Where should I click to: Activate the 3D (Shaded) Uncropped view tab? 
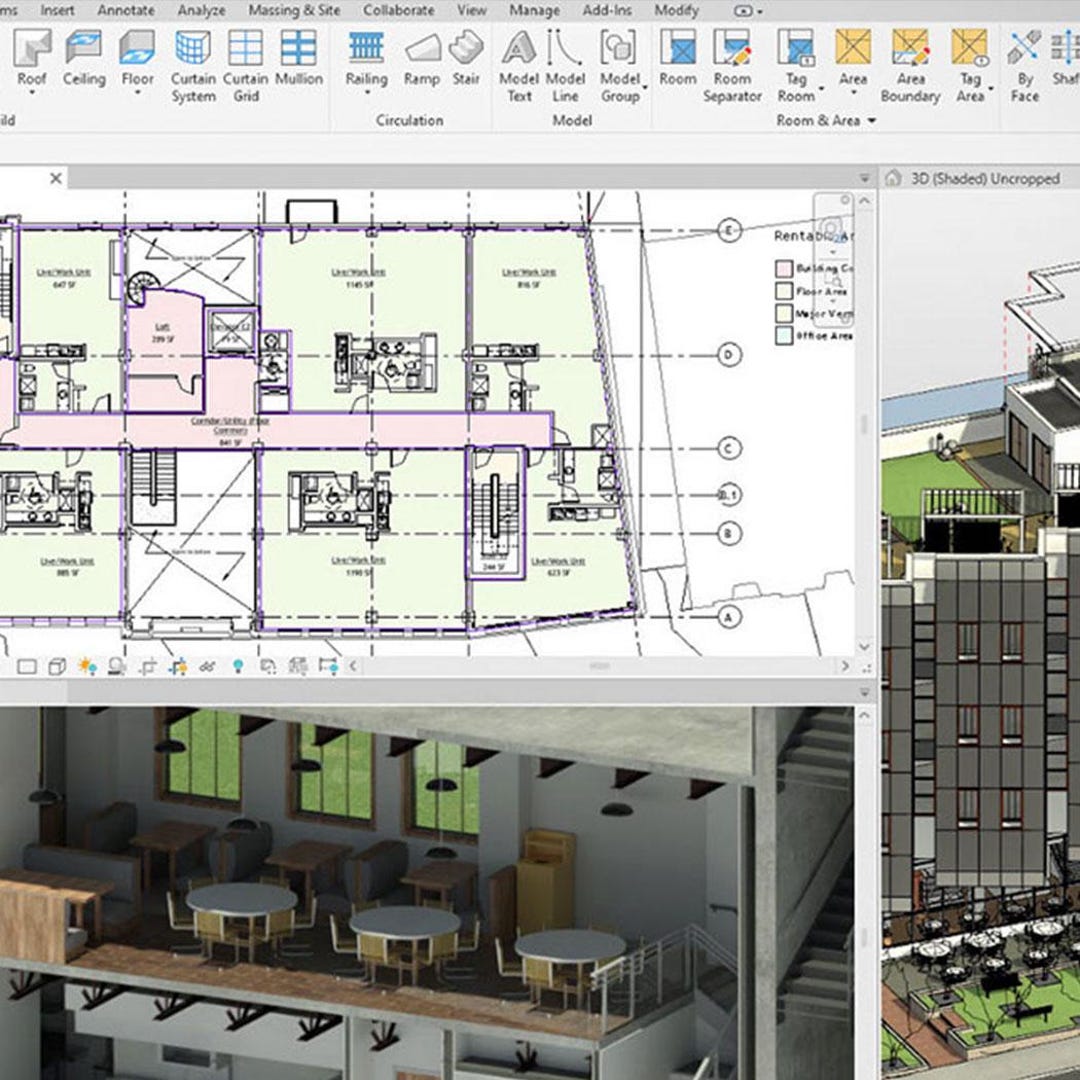(985, 178)
